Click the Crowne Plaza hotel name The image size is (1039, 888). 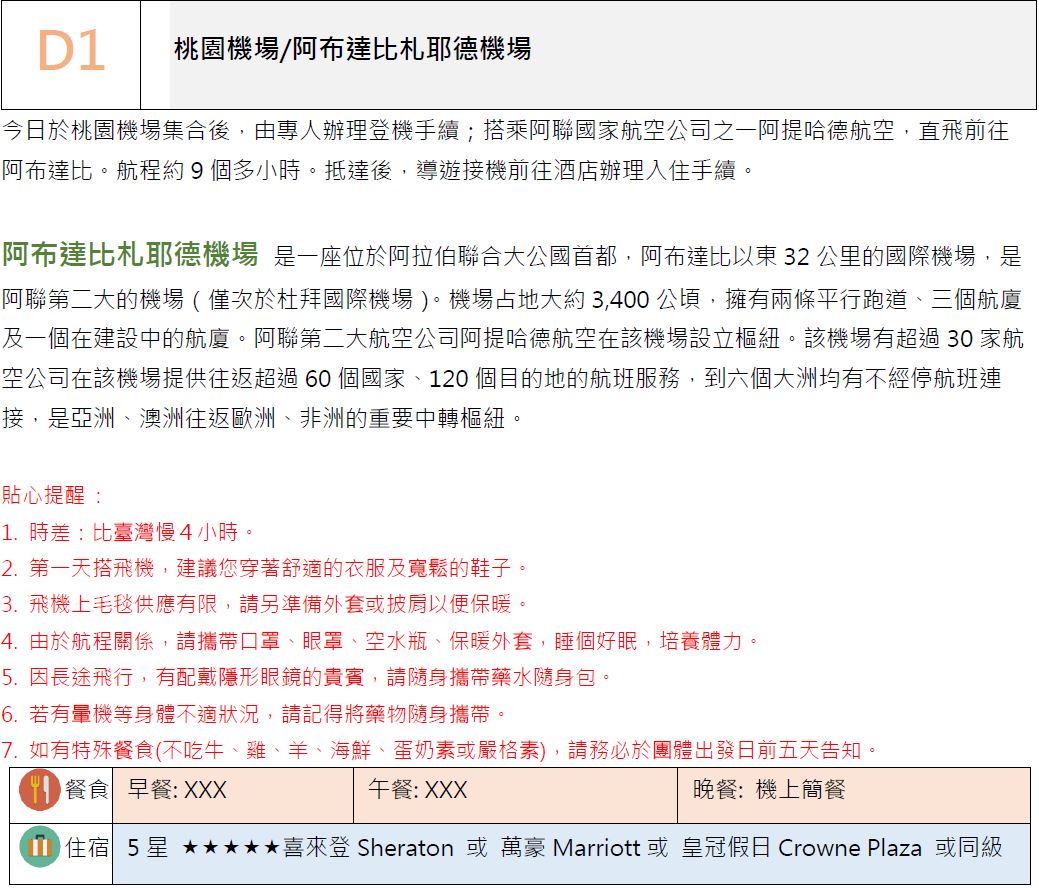pos(849,848)
